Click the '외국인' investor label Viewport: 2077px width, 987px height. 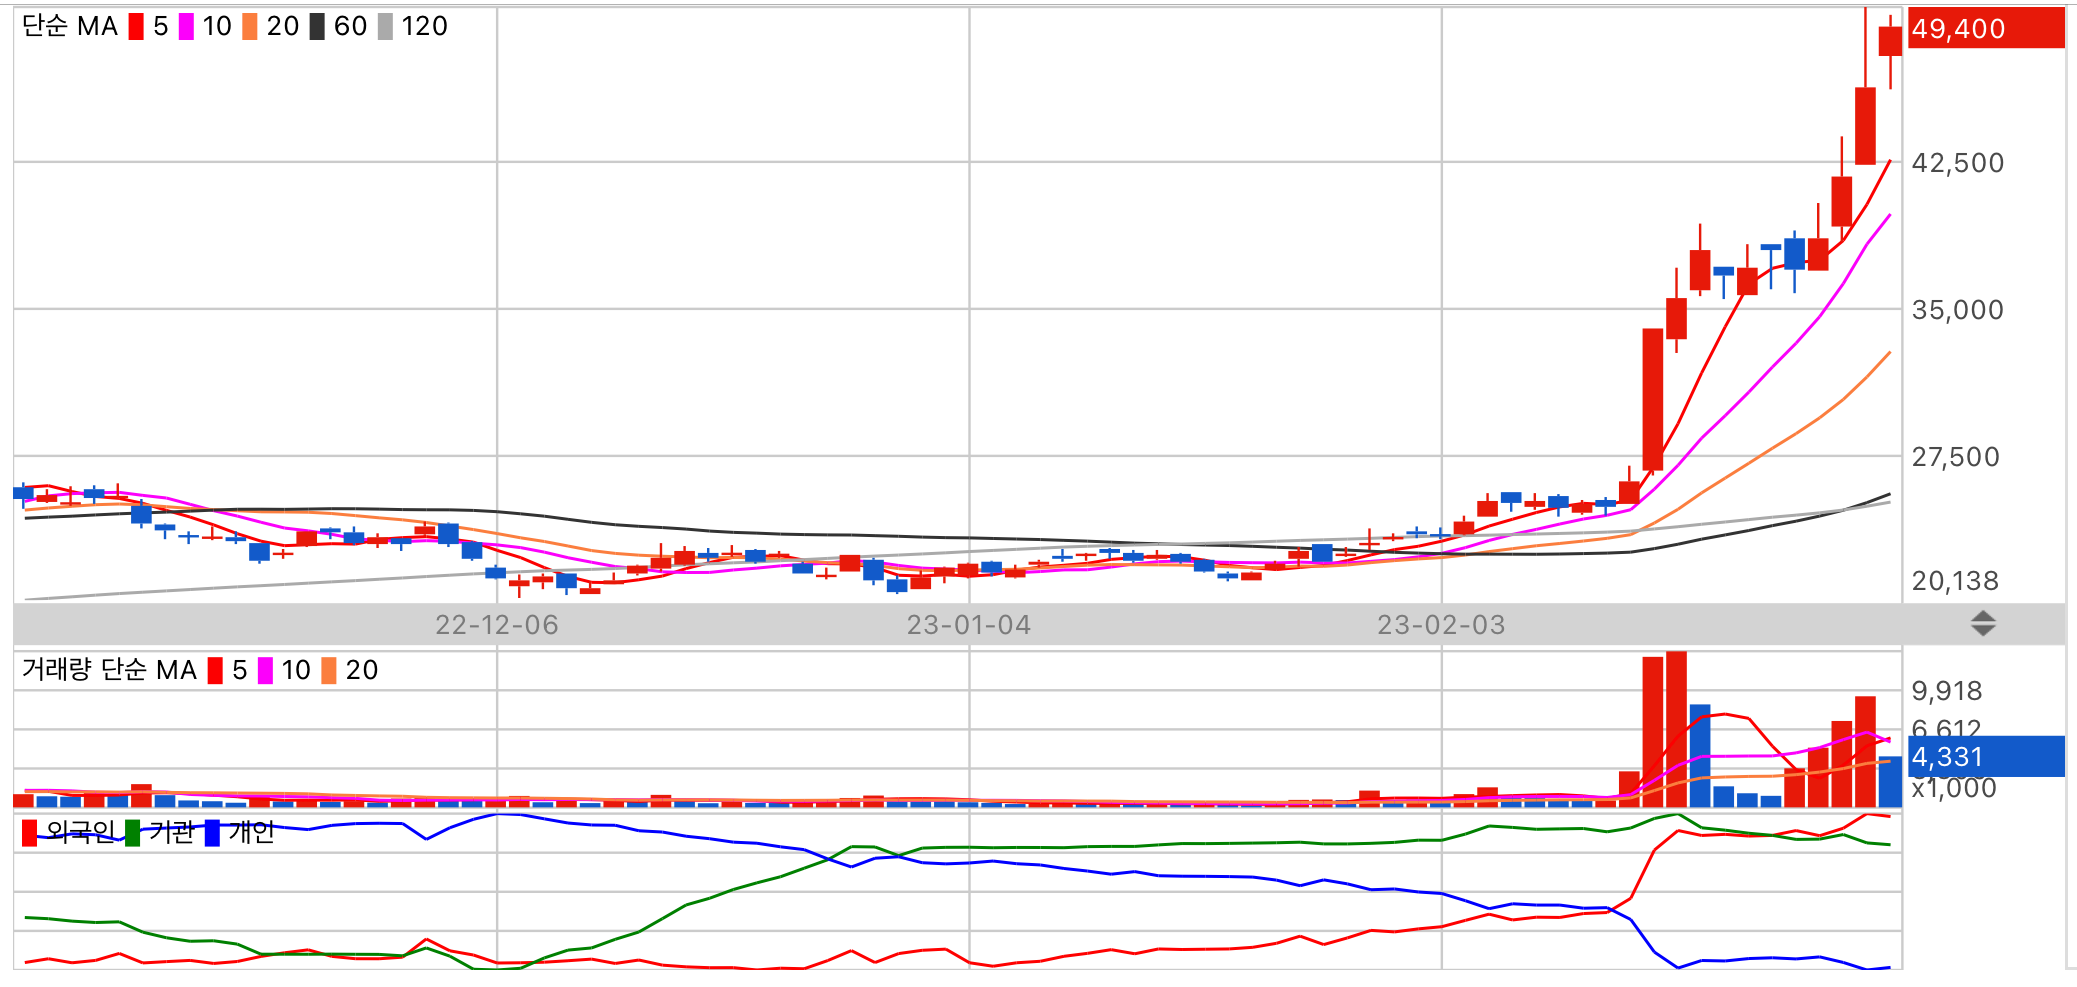pyautogui.click(x=80, y=832)
